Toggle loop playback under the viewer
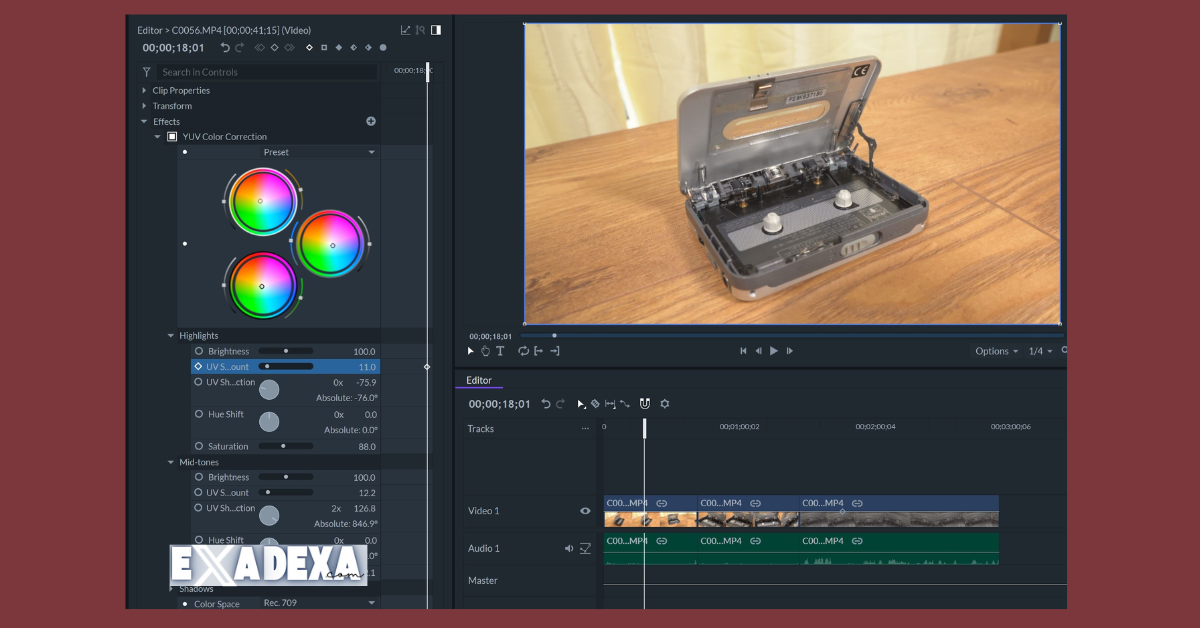The height and width of the screenshot is (628, 1200). click(x=524, y=350)
